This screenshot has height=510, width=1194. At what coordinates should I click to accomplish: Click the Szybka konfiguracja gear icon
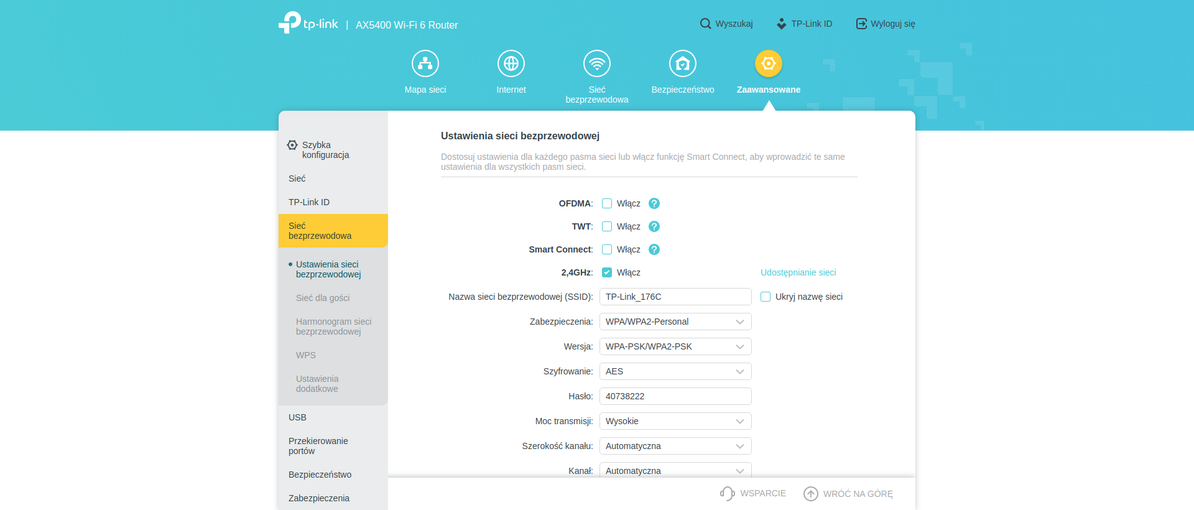(x=292, y=145)
